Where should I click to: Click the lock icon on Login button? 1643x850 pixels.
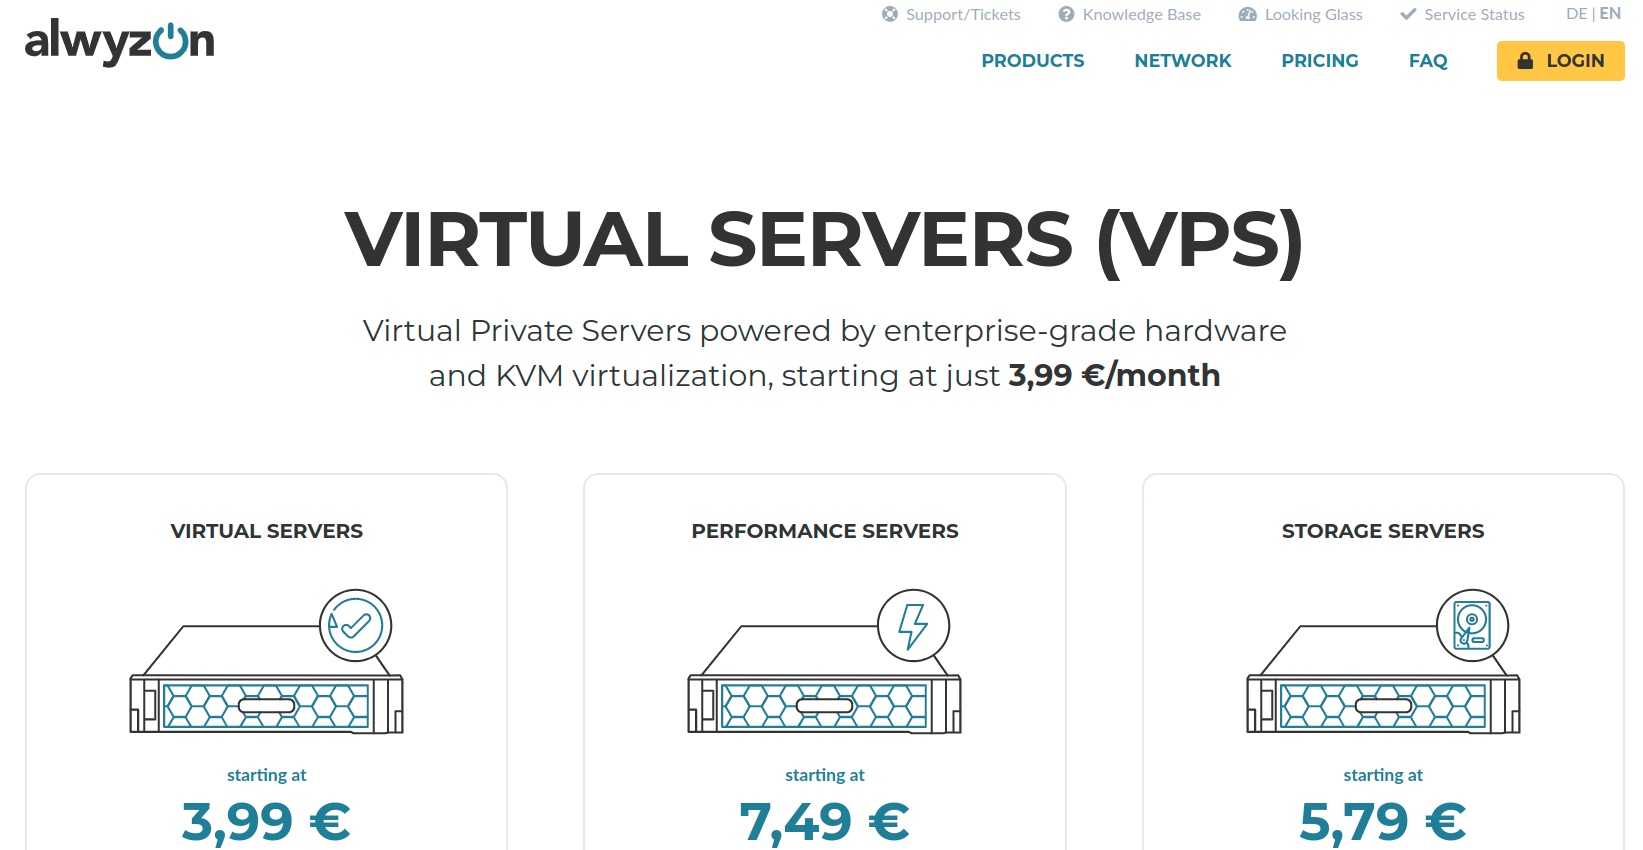(1525, 60)
